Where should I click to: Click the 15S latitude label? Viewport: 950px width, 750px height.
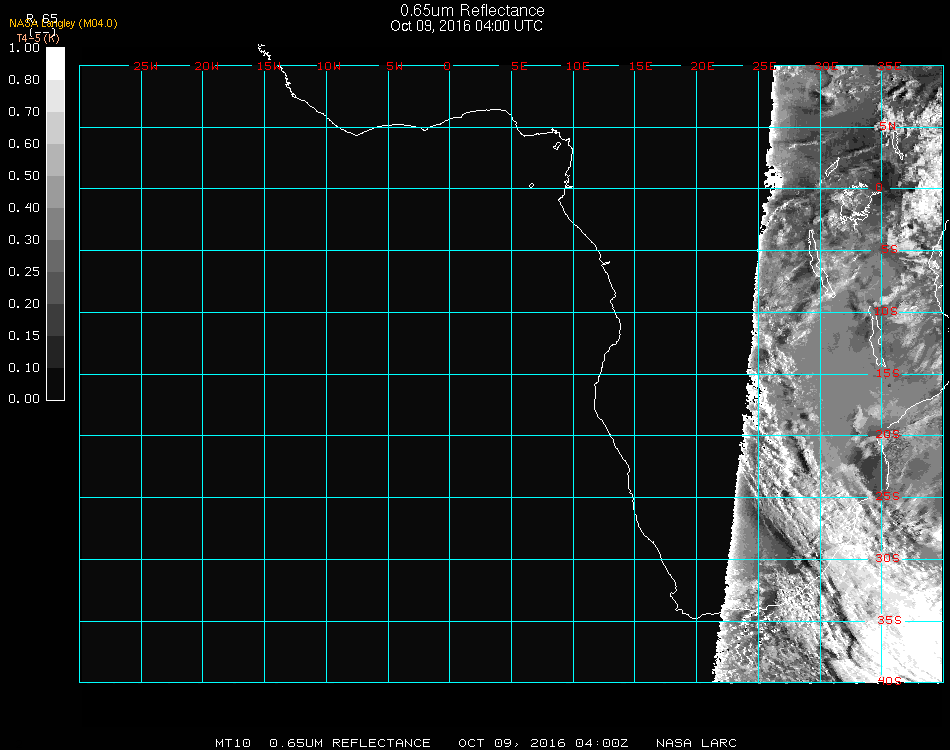pyautogui.click(x=888, y=373)
